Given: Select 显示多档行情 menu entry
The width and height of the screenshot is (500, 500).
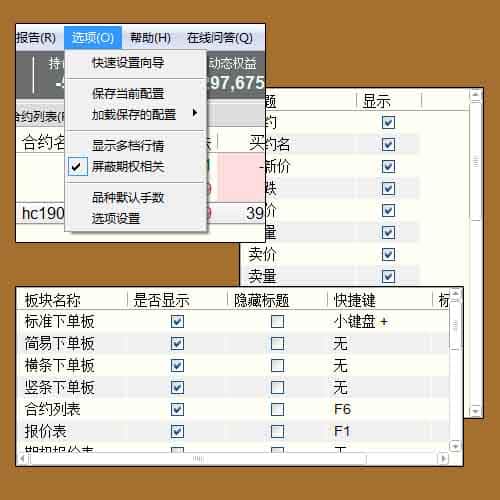Looking at the screenshot, I should [x=128, y=146].
